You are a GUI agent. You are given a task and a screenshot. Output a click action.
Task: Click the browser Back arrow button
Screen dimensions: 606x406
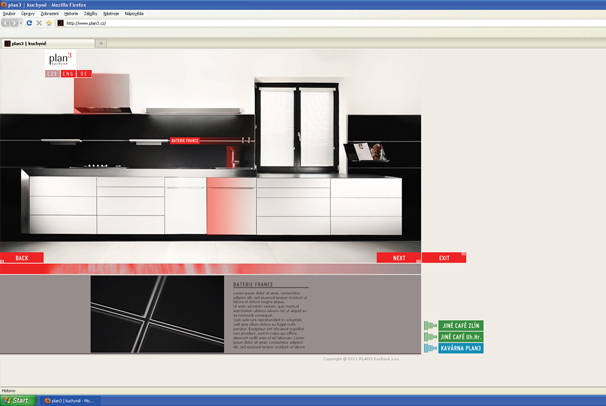7,23
